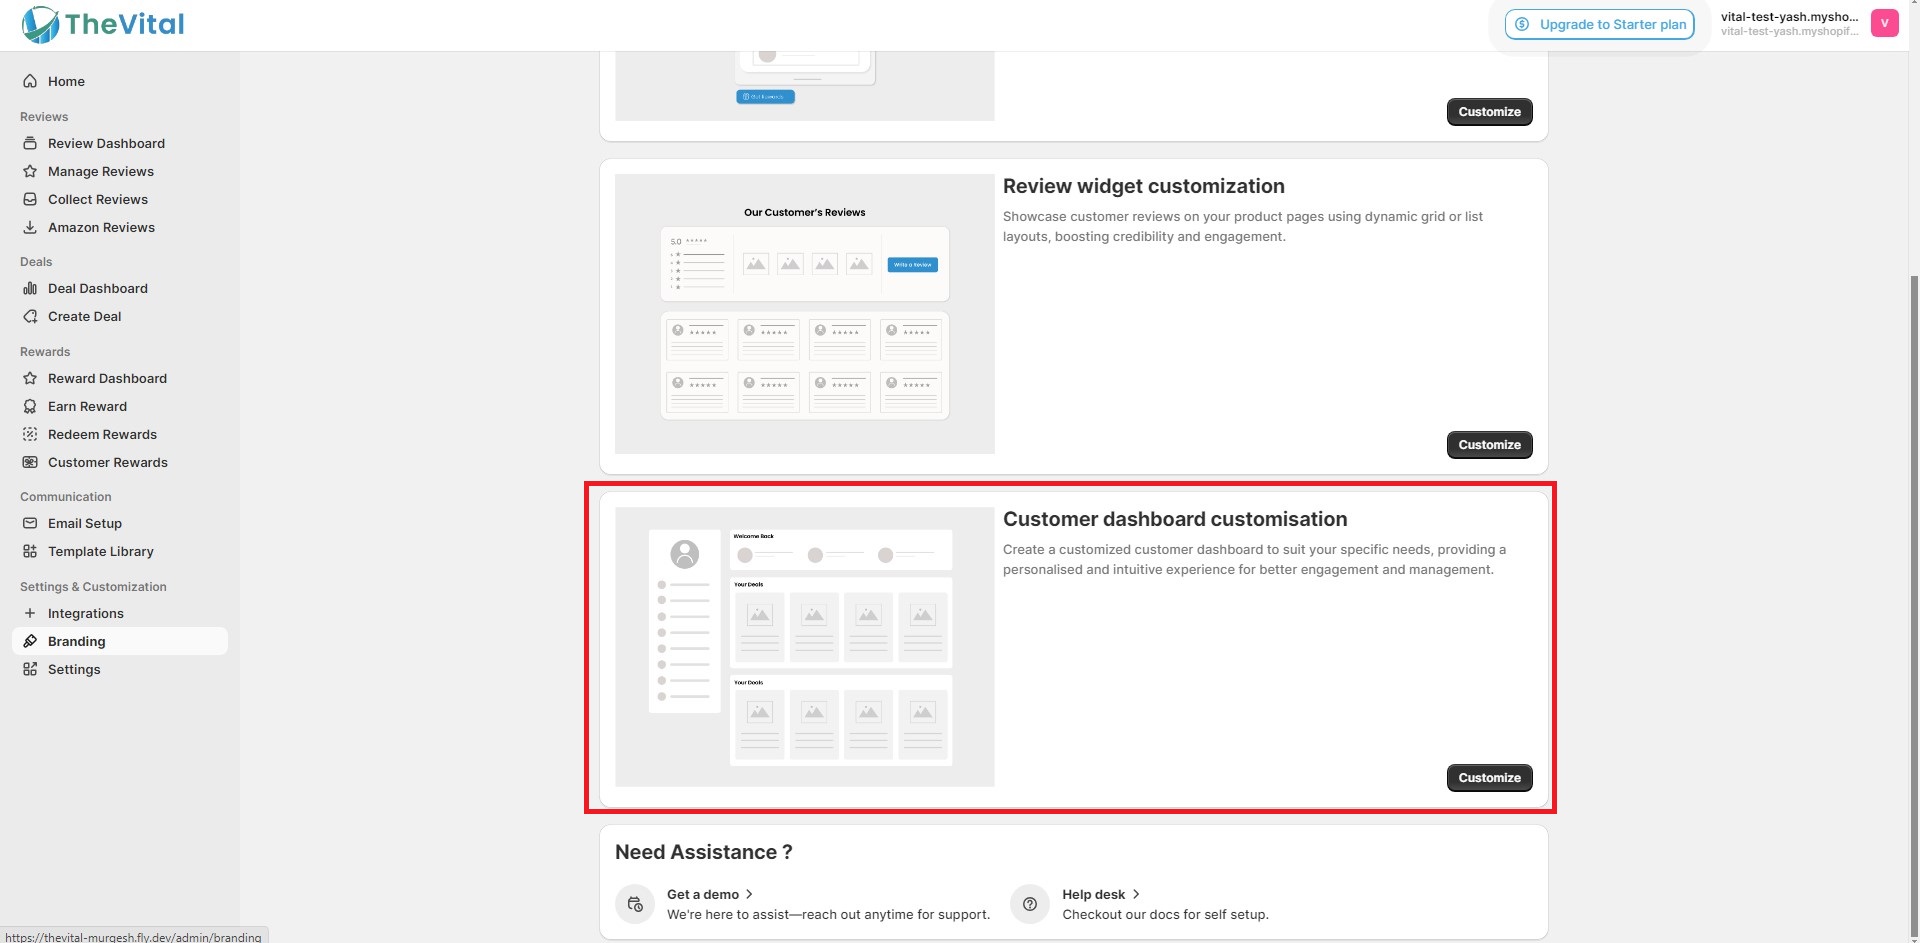Click the Customer Rewards icon
This screenshot has height=943, width=1920.
30,462
